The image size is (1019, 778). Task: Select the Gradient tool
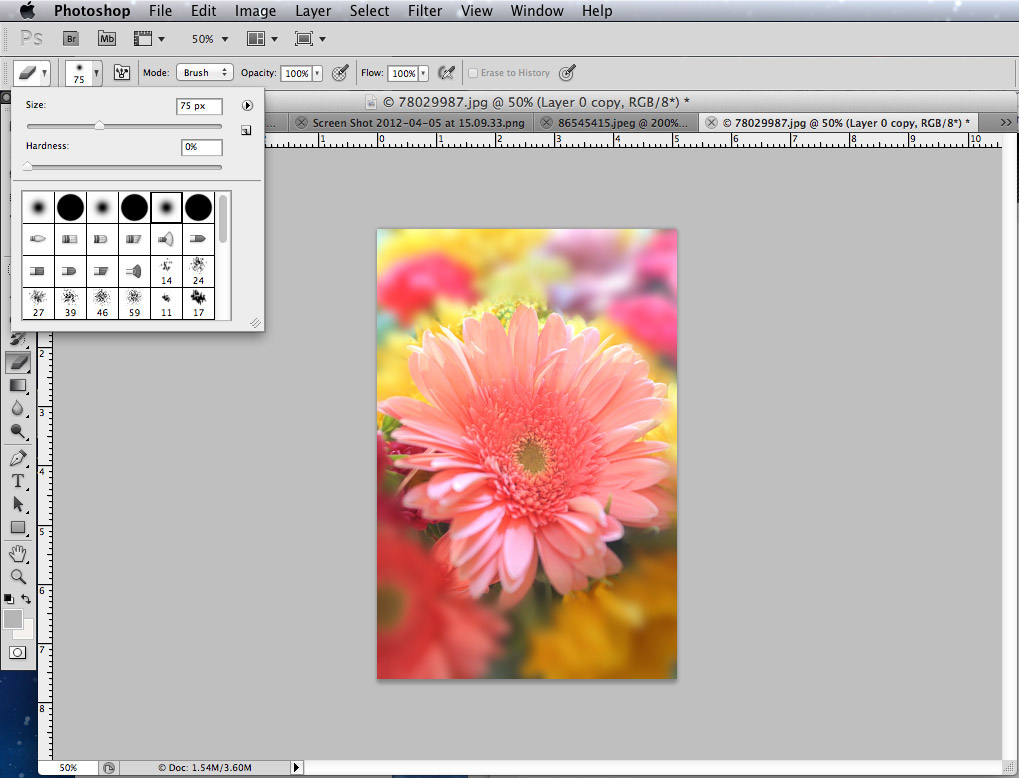point(18,385)
